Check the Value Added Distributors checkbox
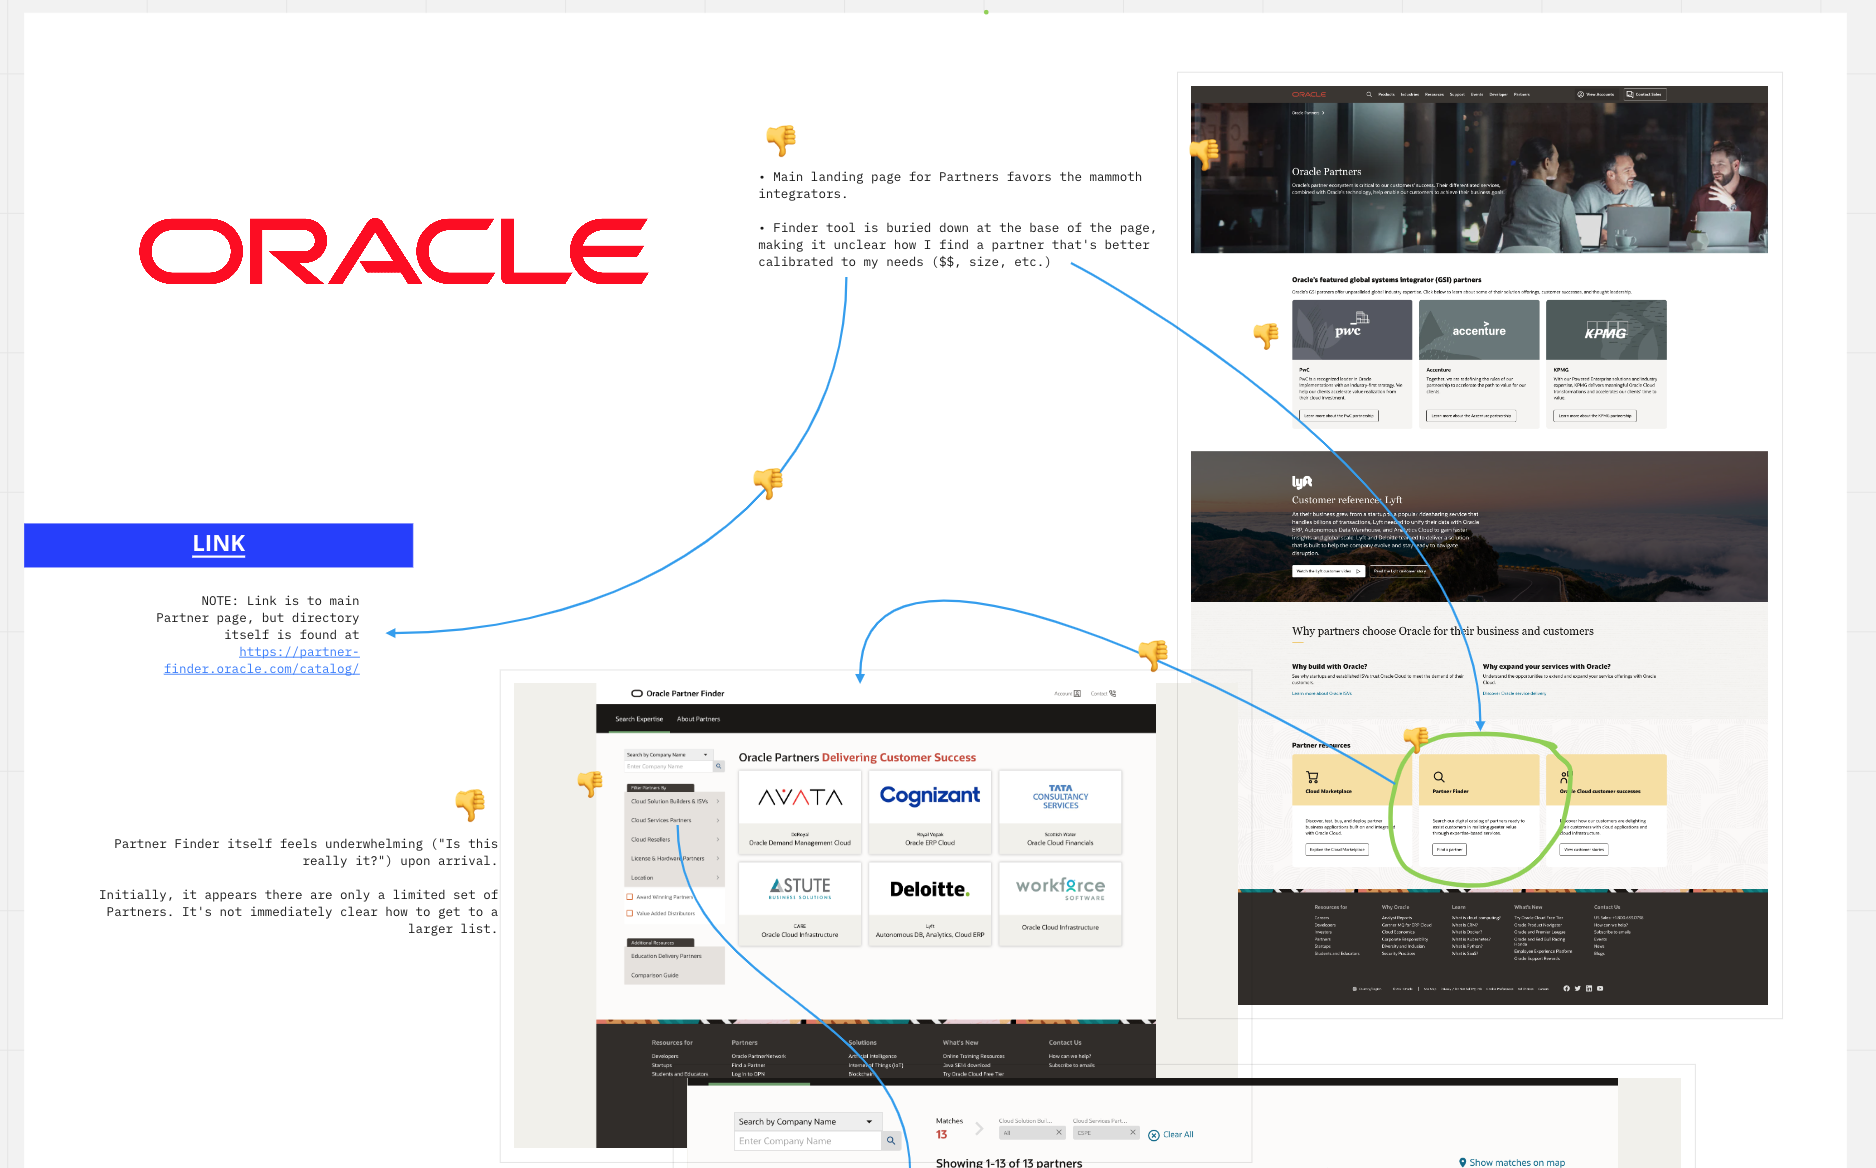 [x=630, y=913]
